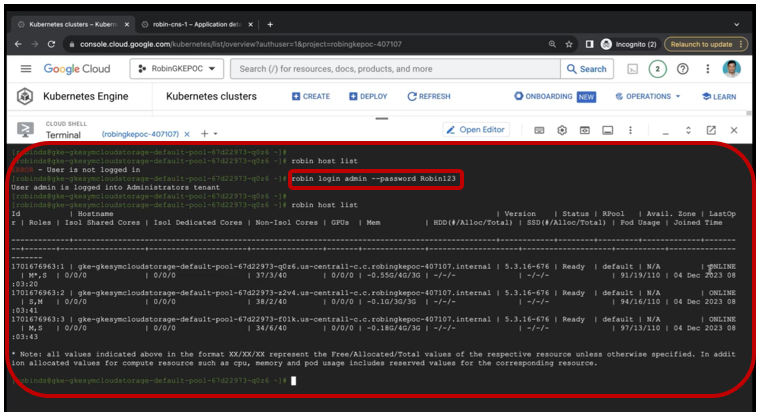Viewport: 761px width, 418px height.
Task: Click CREATE cluster button
Action: [311, 97]
